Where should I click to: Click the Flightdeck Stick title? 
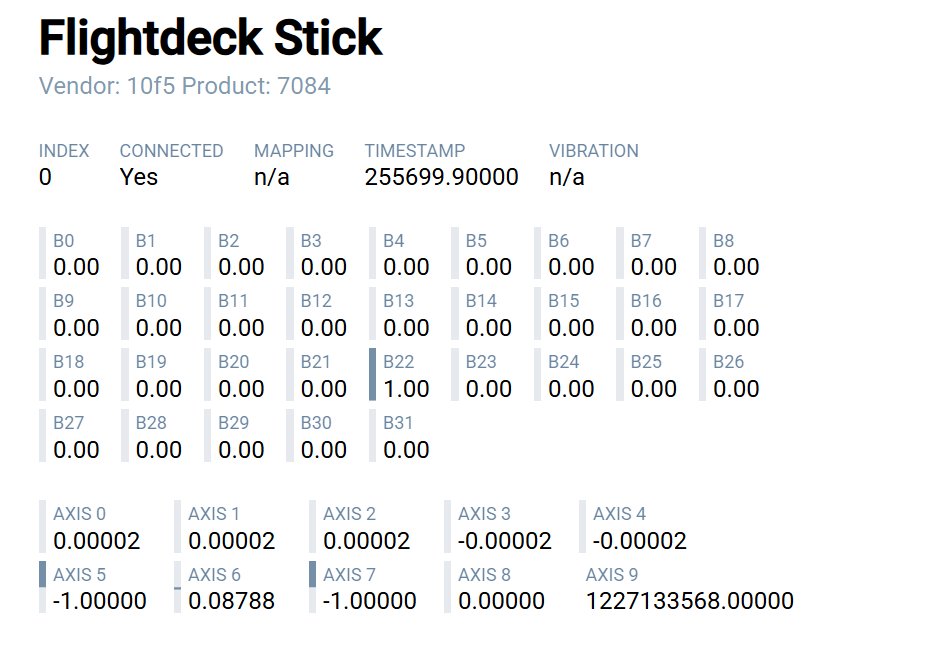point(210,39)
